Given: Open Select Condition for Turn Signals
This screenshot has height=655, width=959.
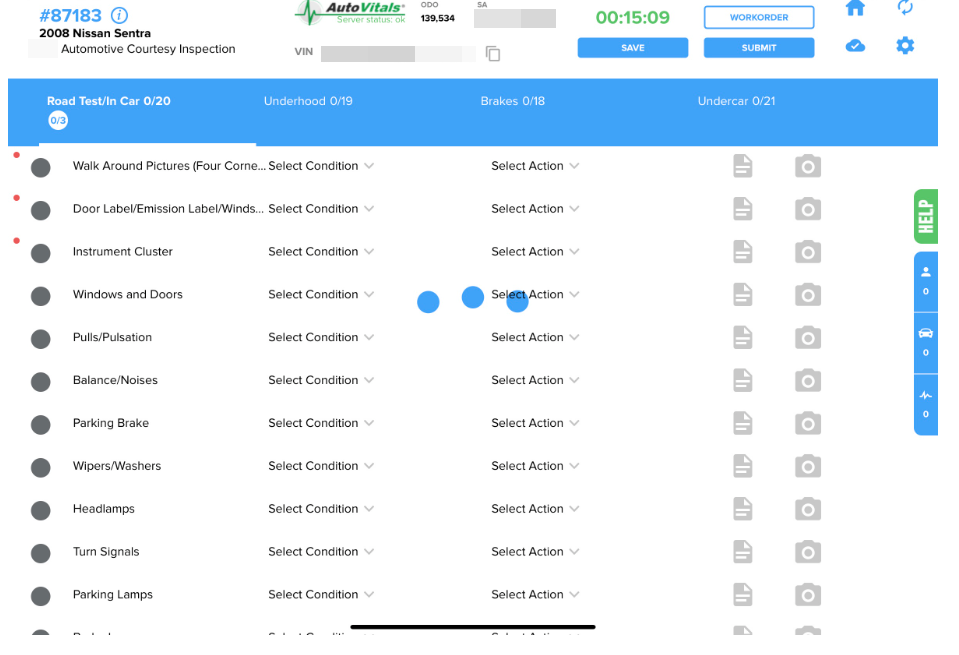Looking at the screenshot, I should pos(321,552).
